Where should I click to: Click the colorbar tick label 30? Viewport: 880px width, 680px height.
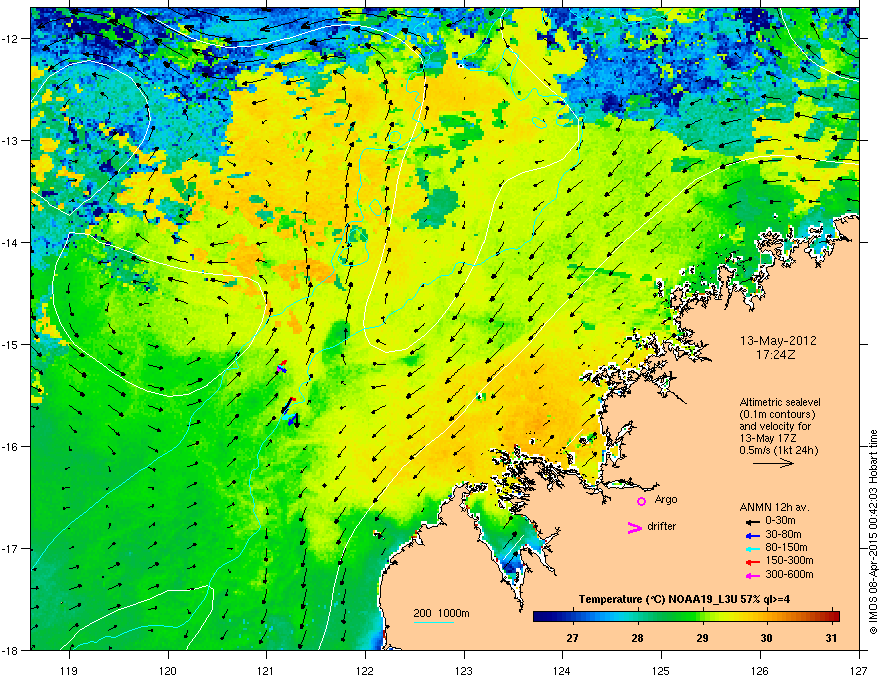(x=767, y=638)
